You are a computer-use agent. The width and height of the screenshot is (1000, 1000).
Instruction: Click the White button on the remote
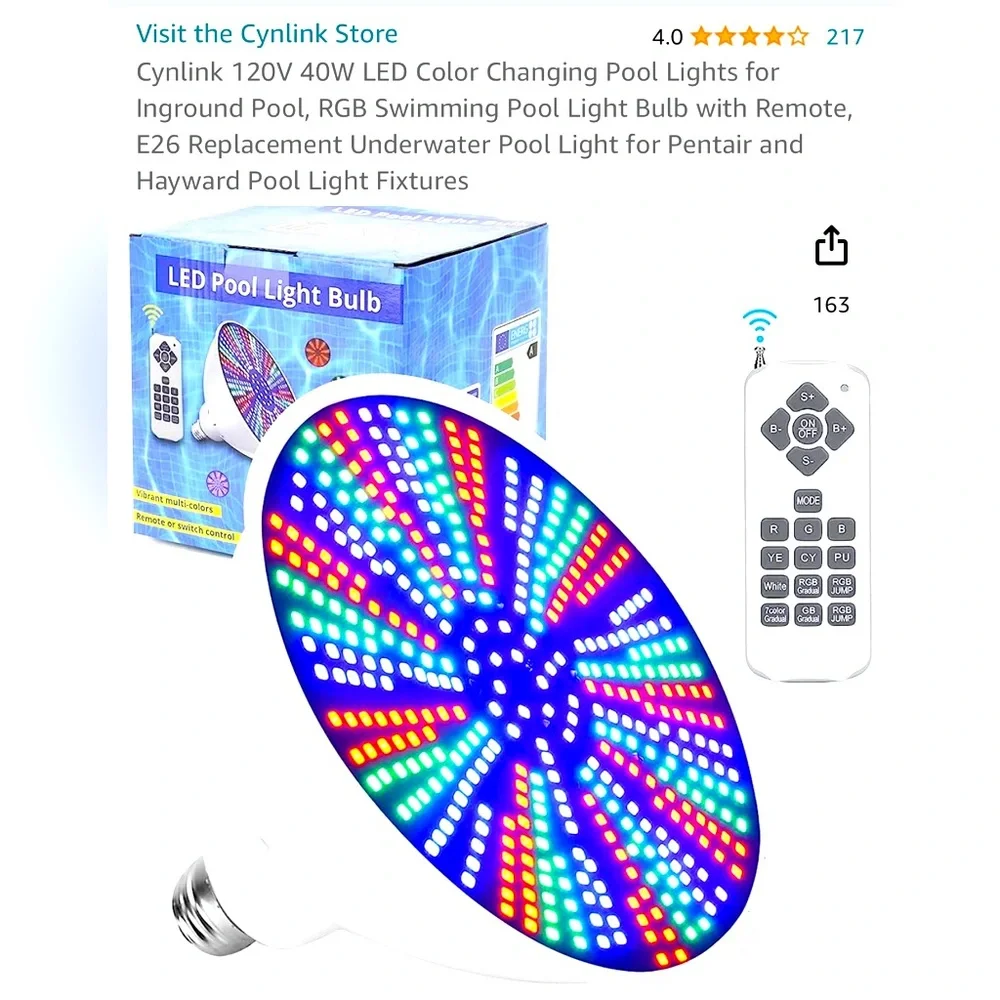(774, 586)
